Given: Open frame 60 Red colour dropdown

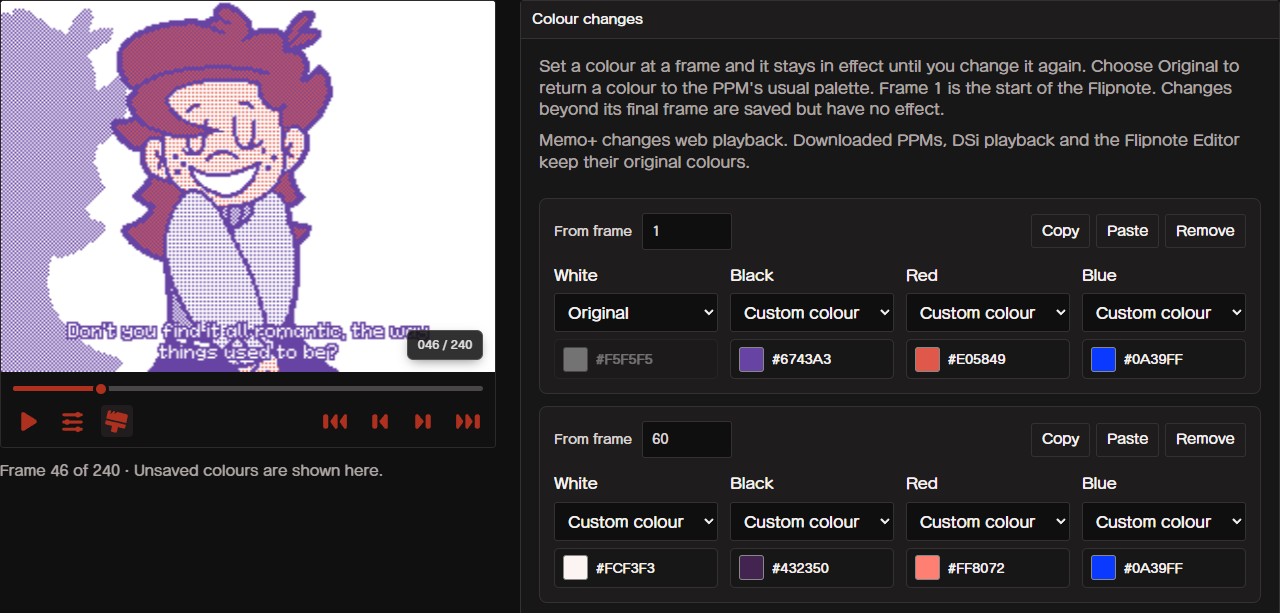Looking at the screenshot, I should pyautogui.click(x=988, y=522).
